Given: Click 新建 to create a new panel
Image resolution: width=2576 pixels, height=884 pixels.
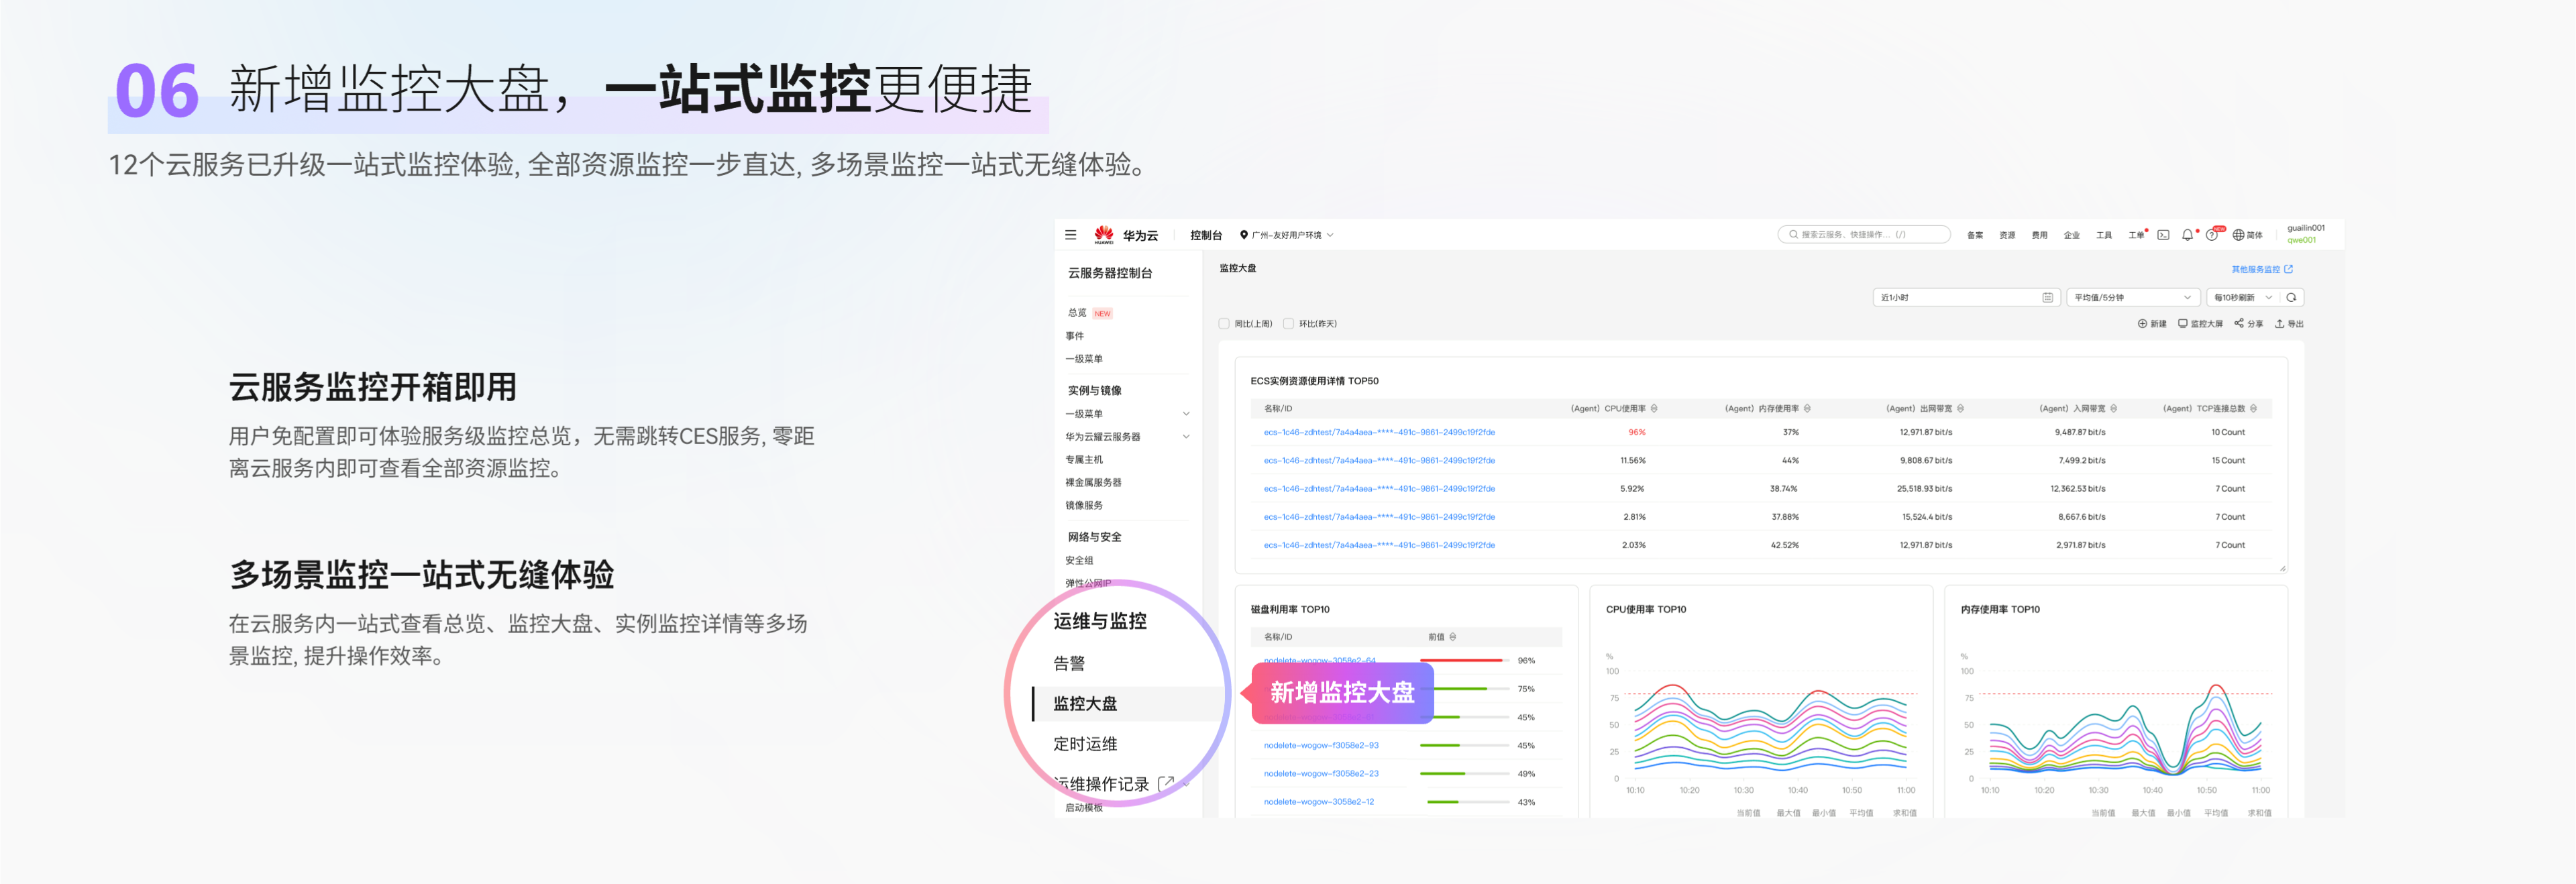Looking at the screenshot, I should [x=2152, y=323].
